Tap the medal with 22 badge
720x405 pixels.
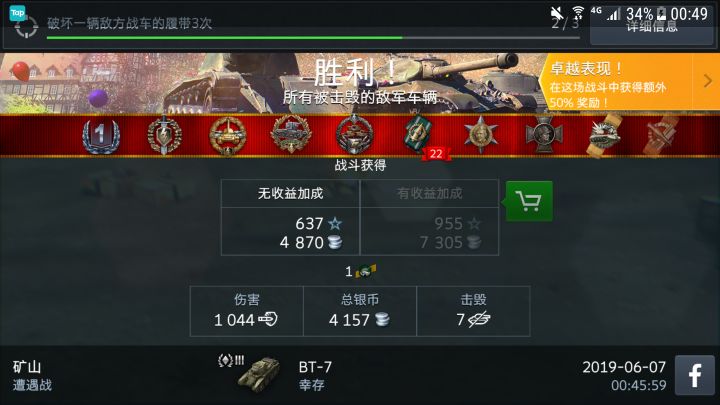coord(419,134)
